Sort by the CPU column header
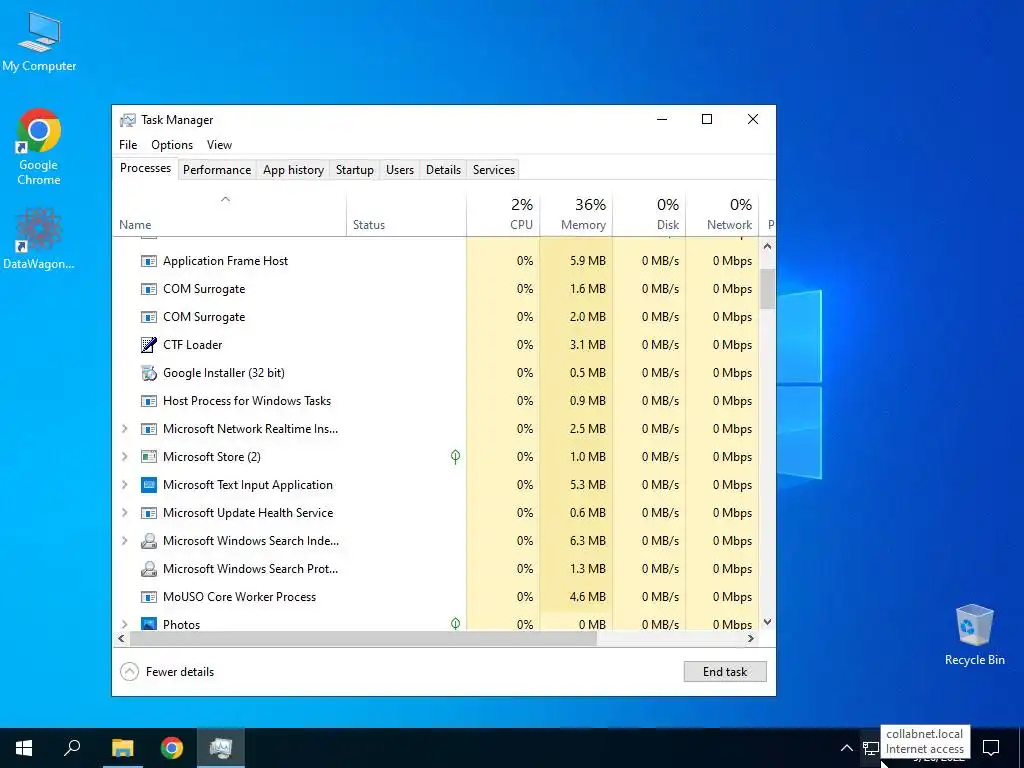 (x=503, y=214)
